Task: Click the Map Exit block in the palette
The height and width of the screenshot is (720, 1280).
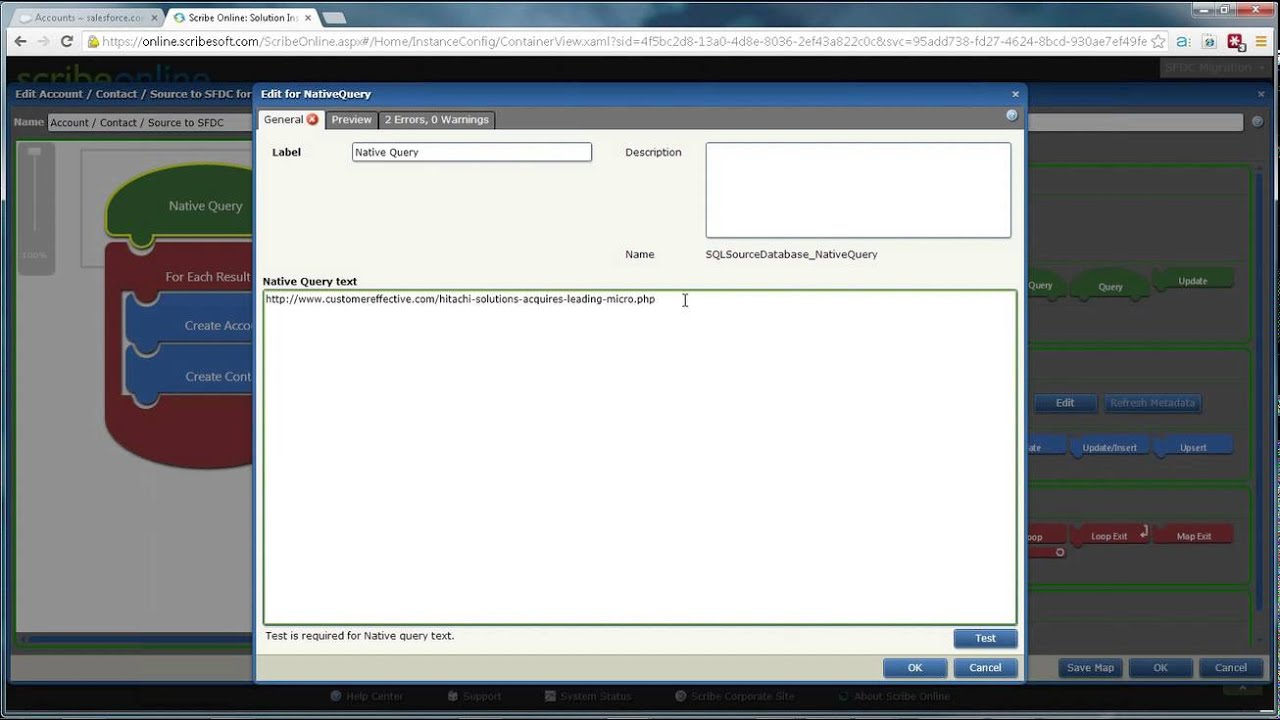Action: 1194,535
